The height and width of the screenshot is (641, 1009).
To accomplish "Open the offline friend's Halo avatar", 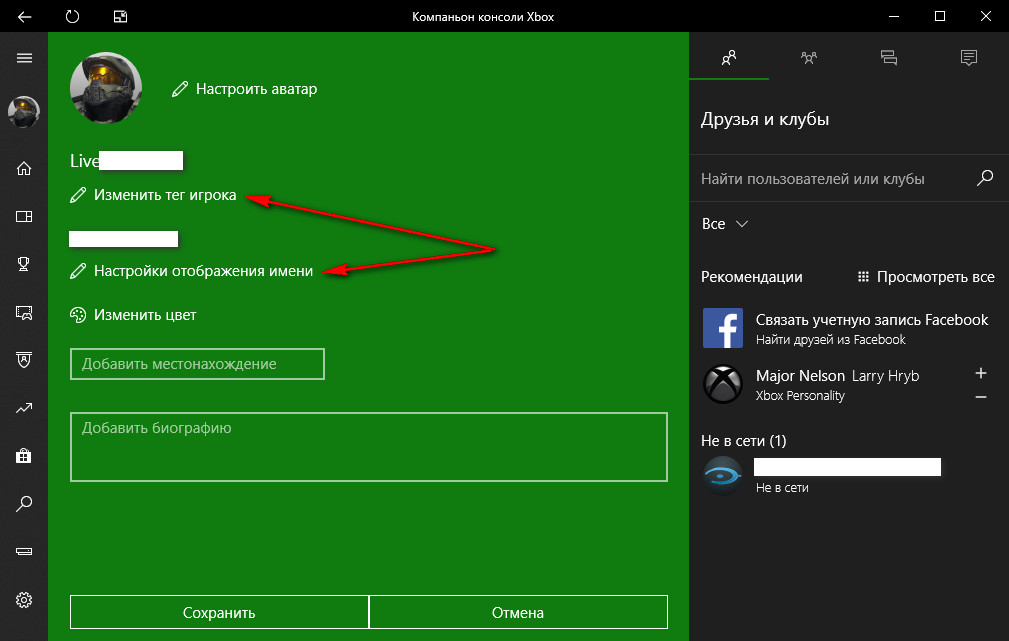I will 723,476.
